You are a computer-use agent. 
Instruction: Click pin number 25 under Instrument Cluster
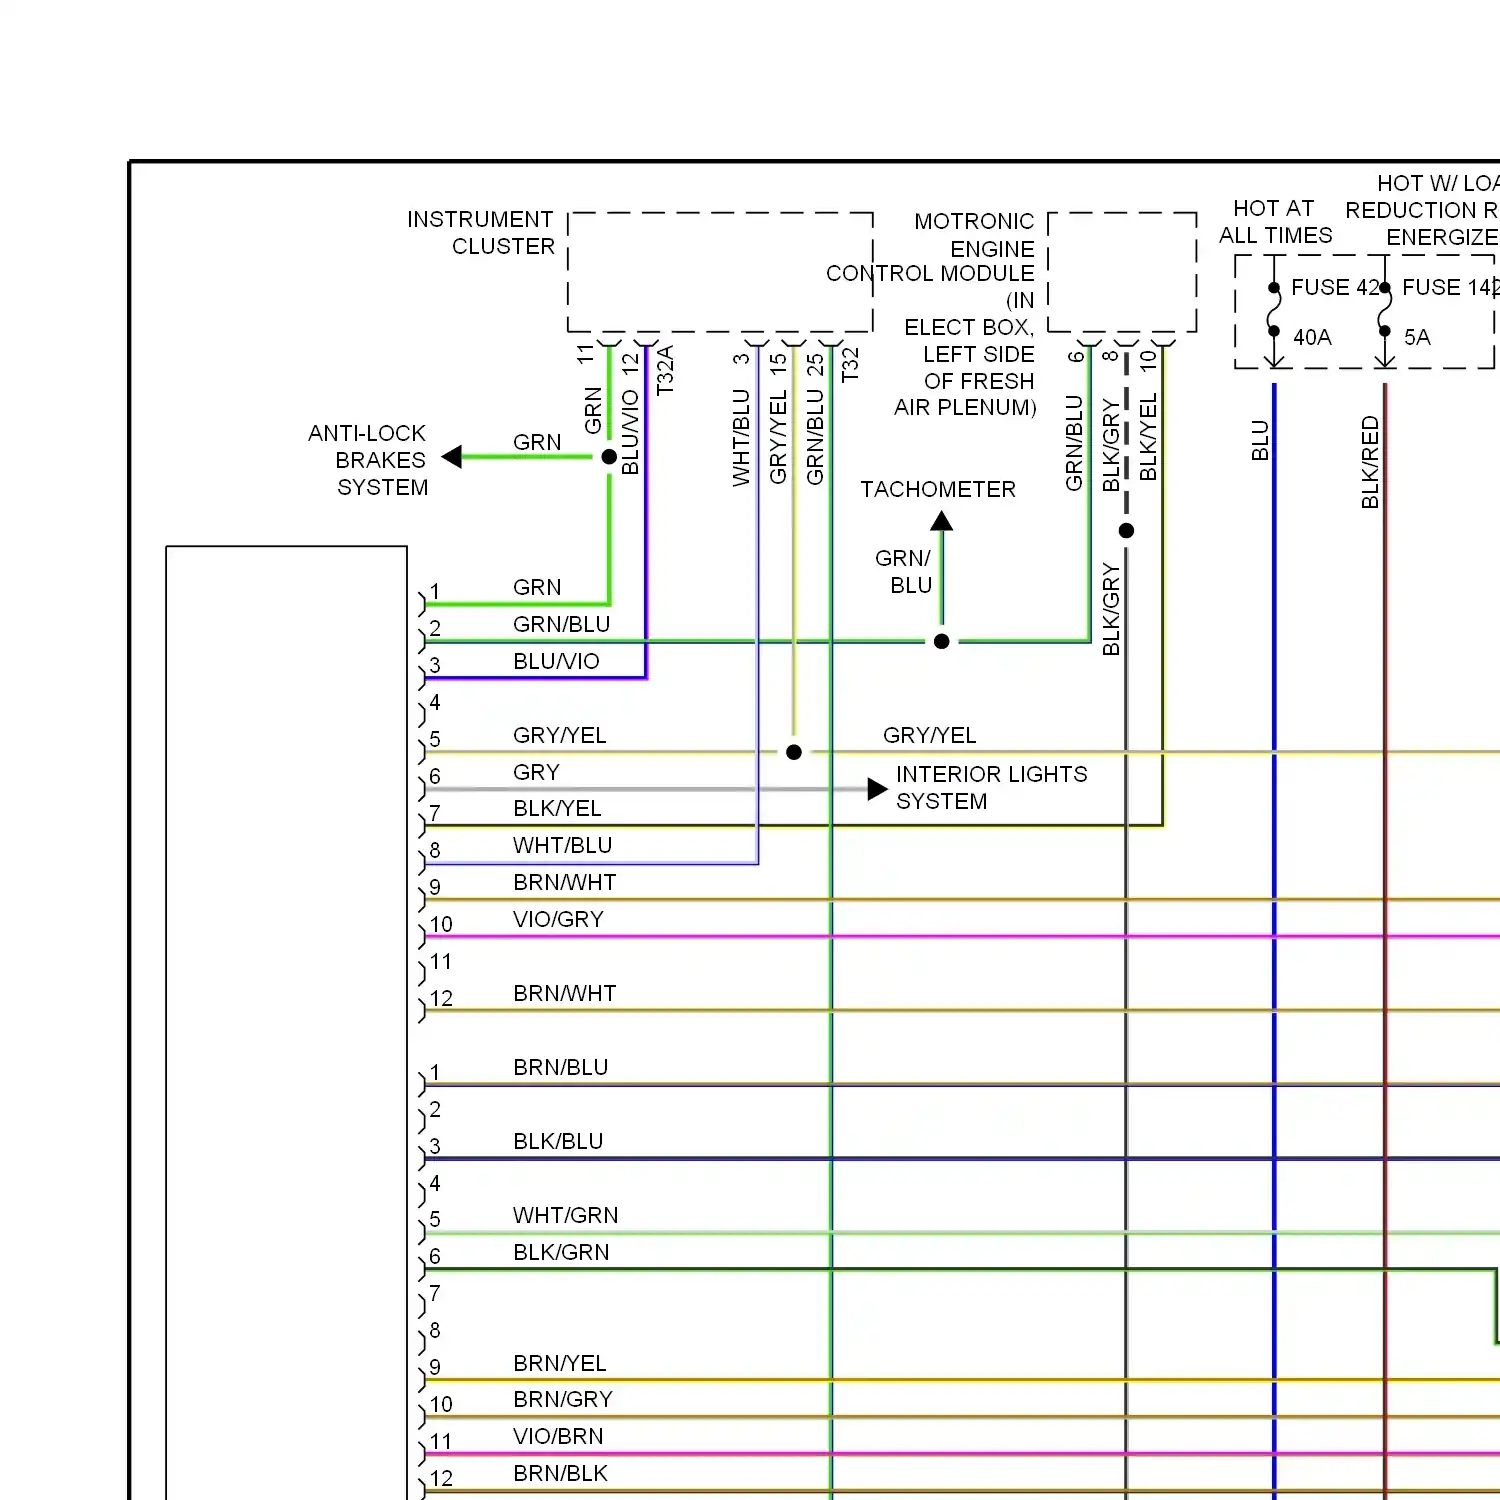[x=815, y=365]
